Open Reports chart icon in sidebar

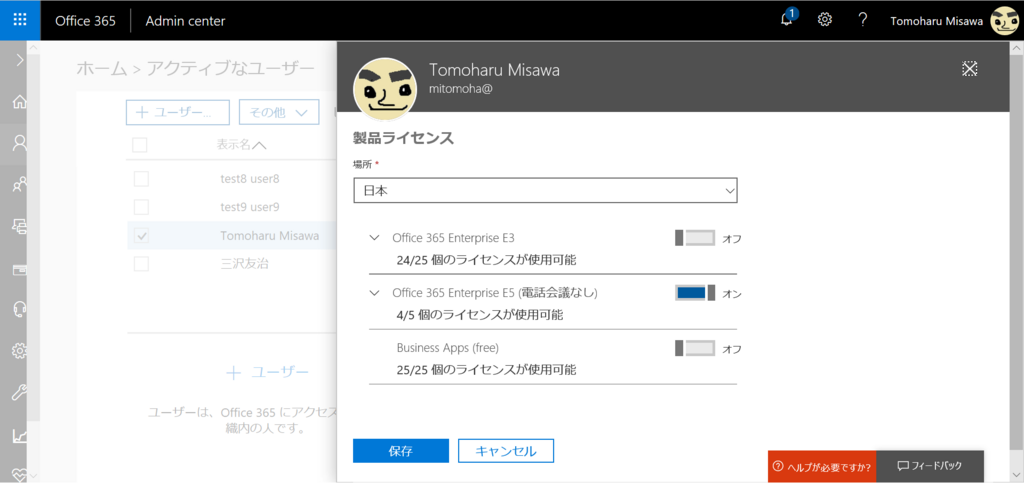pos(20,435)
